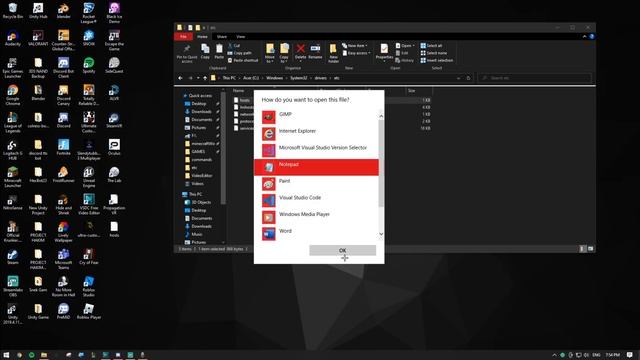Open Music under This PC

tap(196, 234)
